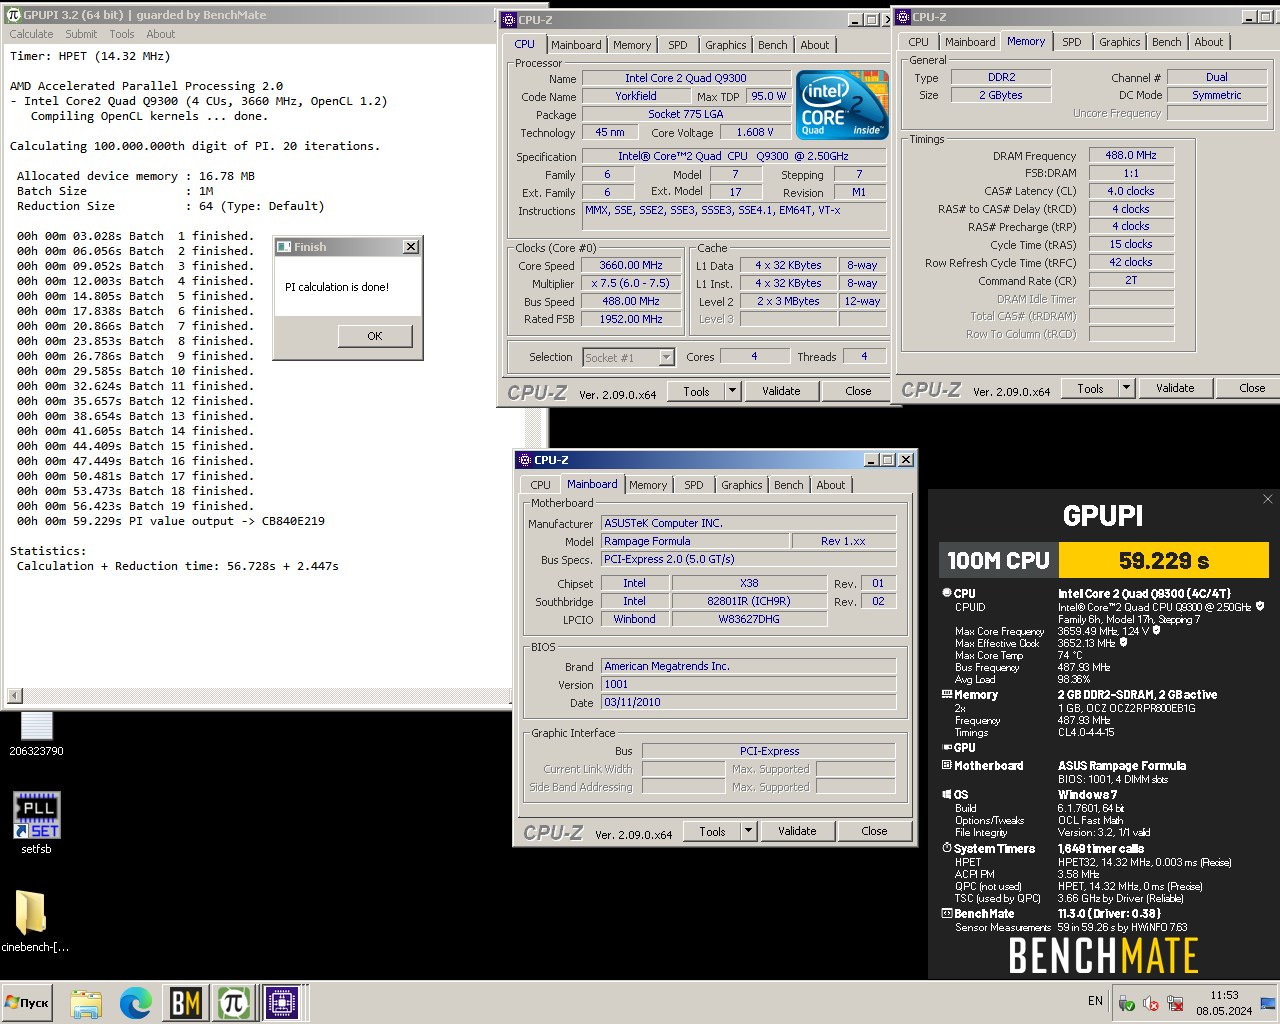The width and height of the screenshot is (1280, 1024).
Task: Click the DRAM Frequency value 488.0 MHz
Action: pos(1131,156)
